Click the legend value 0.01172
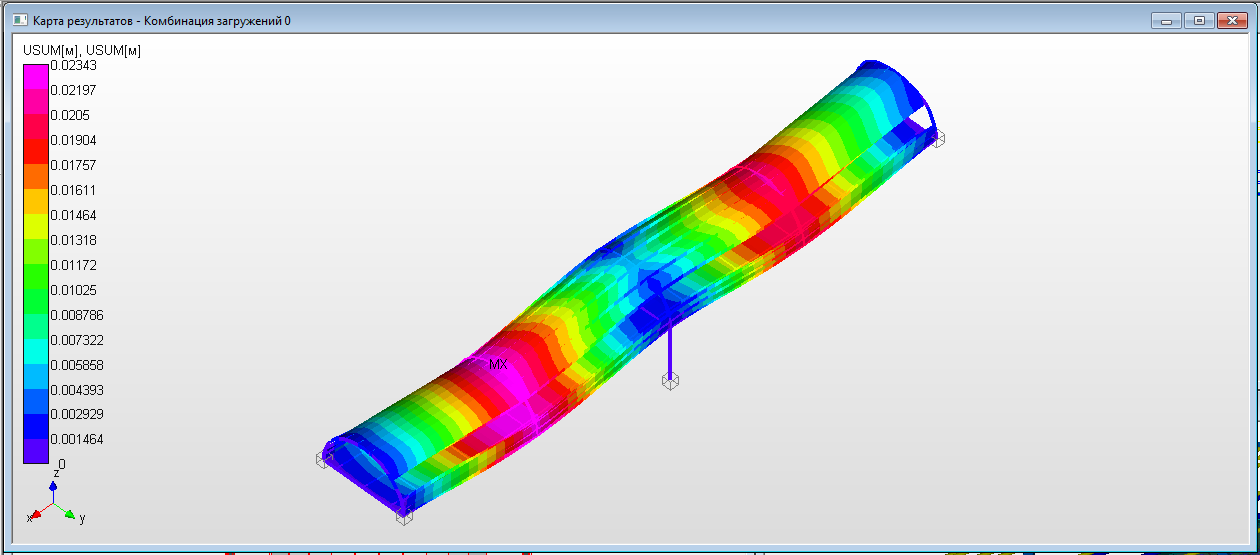 (73, 265)
